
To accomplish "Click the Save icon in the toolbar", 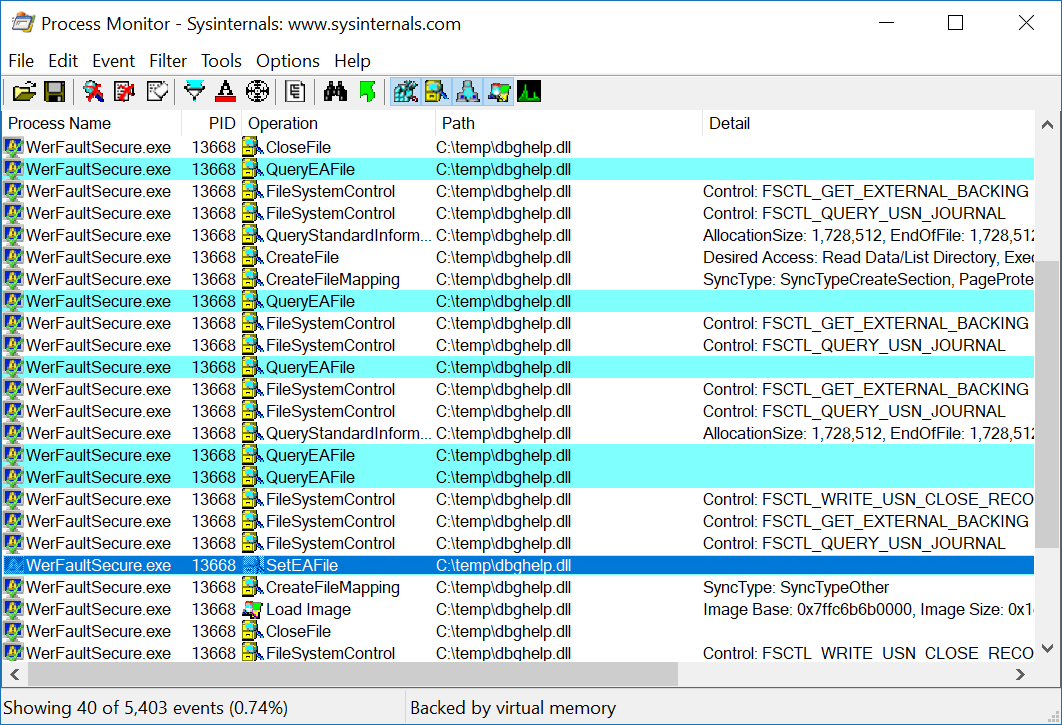I will click(55, 92).
